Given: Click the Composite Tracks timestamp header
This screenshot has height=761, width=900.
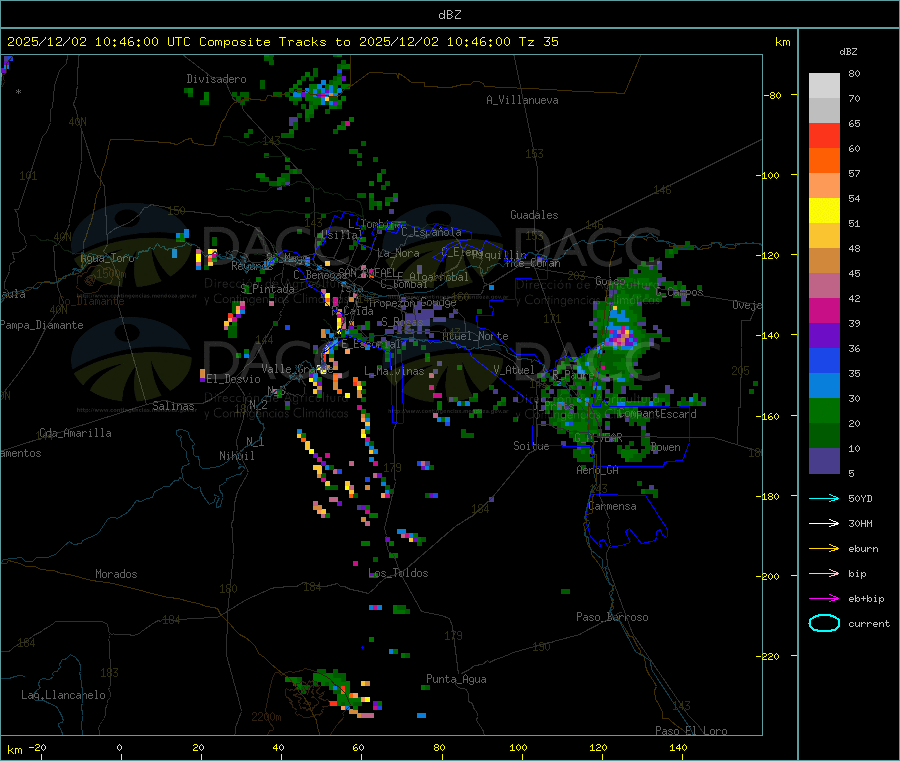Looking at the screenshot, I should click(x=282, y=42).
